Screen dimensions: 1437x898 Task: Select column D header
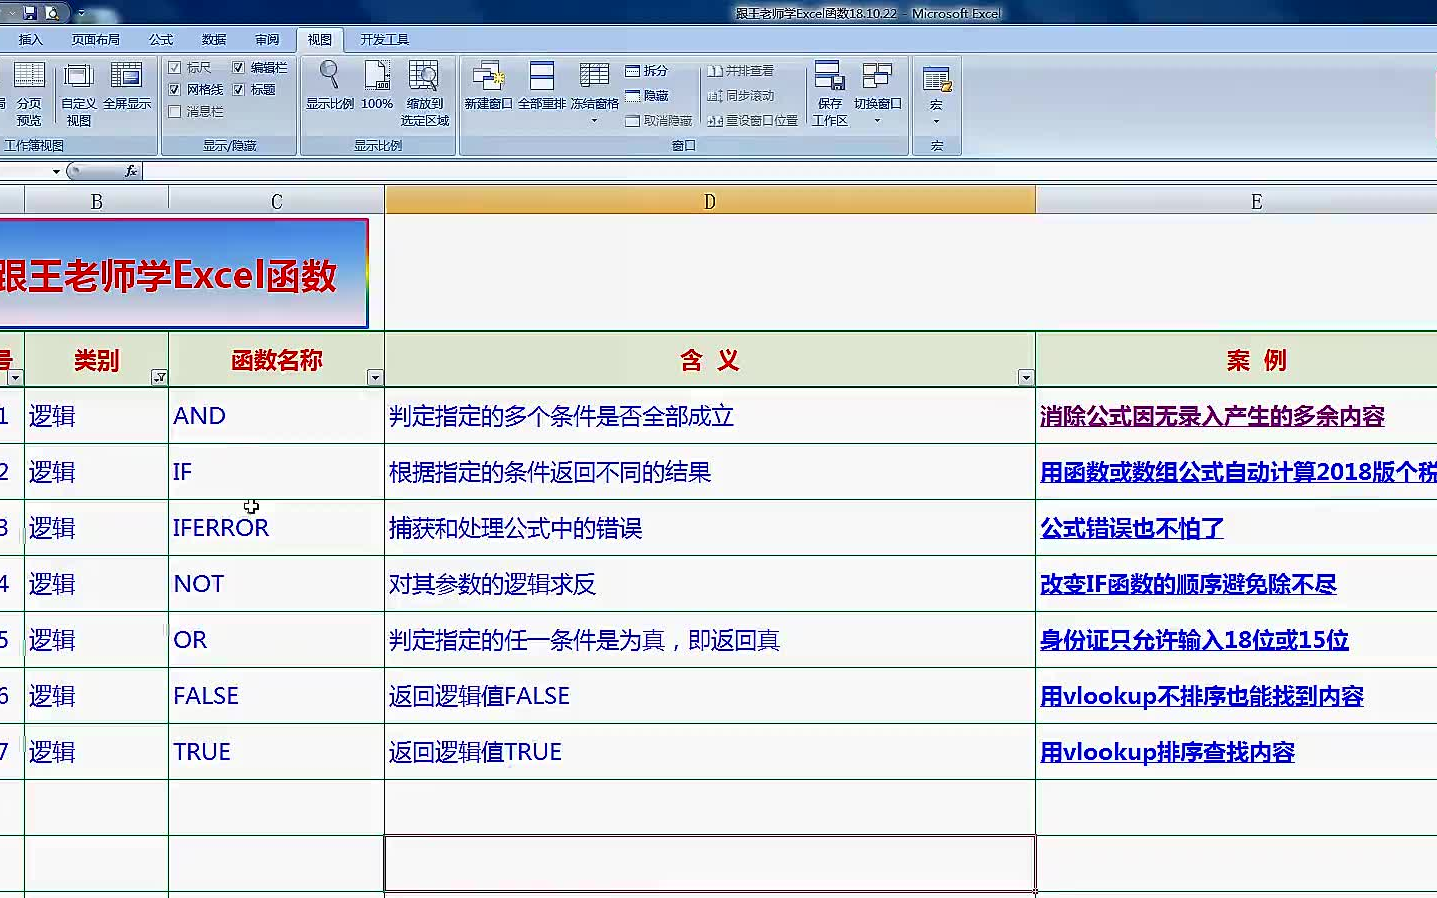tap(710, 201)
